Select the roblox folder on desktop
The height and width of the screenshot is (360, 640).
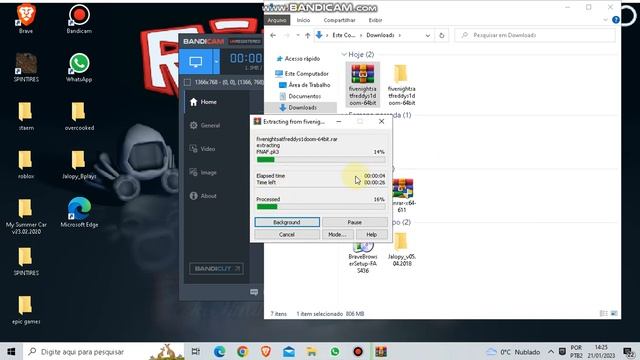(x=26, y=164)
